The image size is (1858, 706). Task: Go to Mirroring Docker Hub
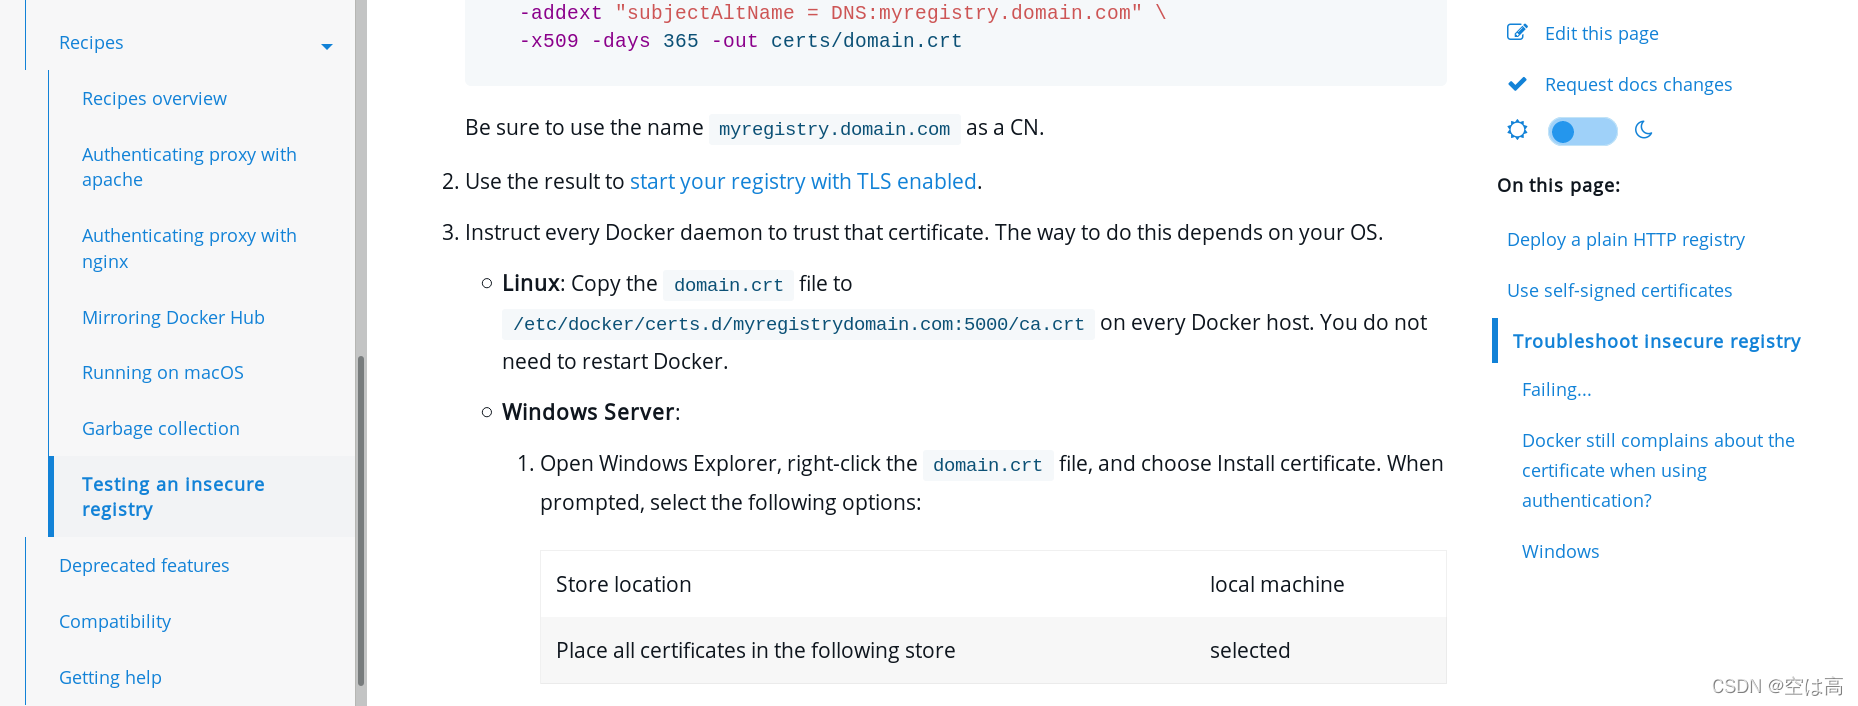tap(173, 317)
